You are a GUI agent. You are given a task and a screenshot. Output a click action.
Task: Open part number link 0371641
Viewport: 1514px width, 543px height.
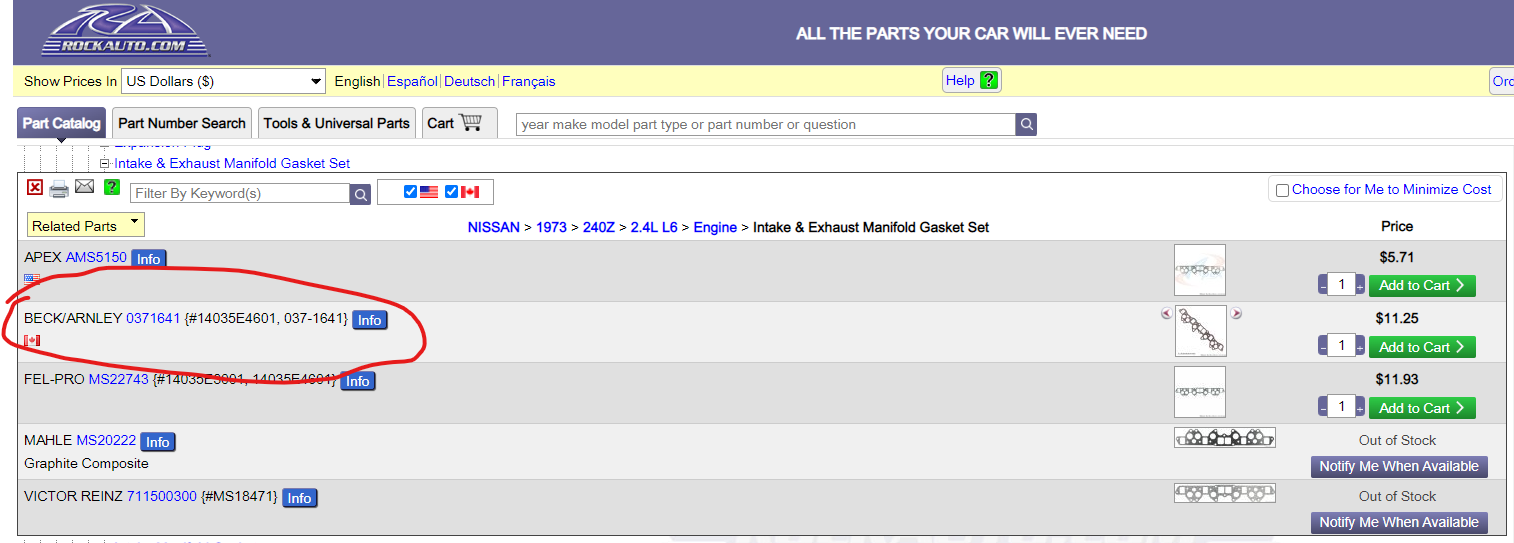(x=153, y=318)
